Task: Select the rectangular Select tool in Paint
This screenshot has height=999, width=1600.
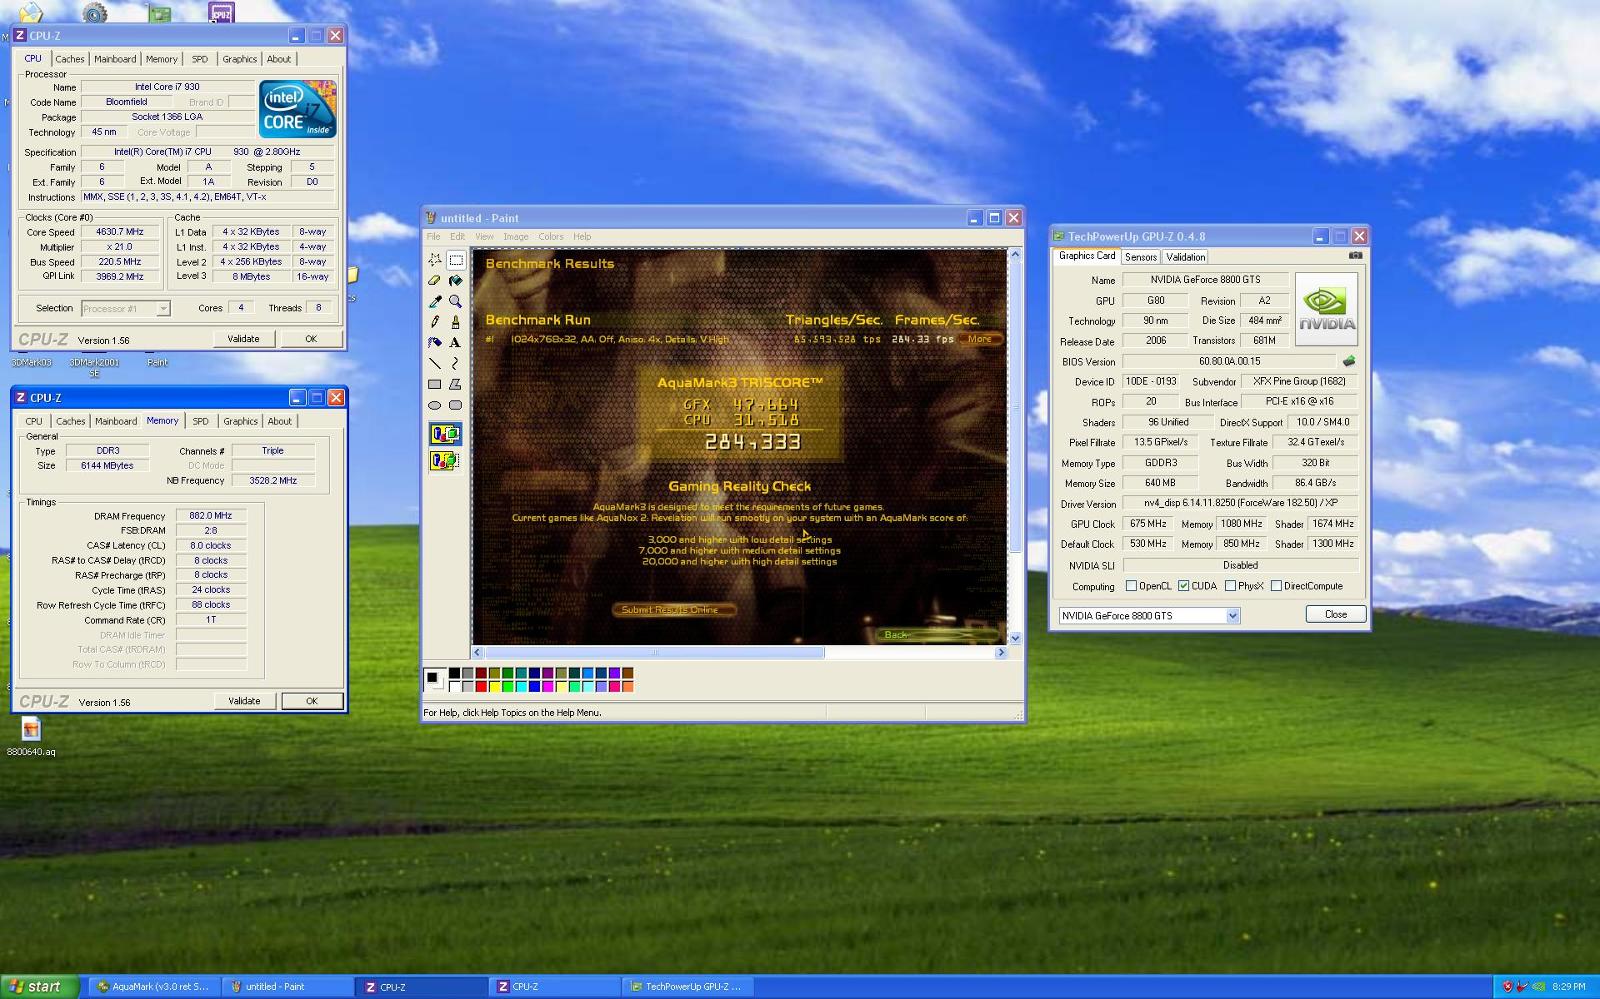Action: pos(456,260)
